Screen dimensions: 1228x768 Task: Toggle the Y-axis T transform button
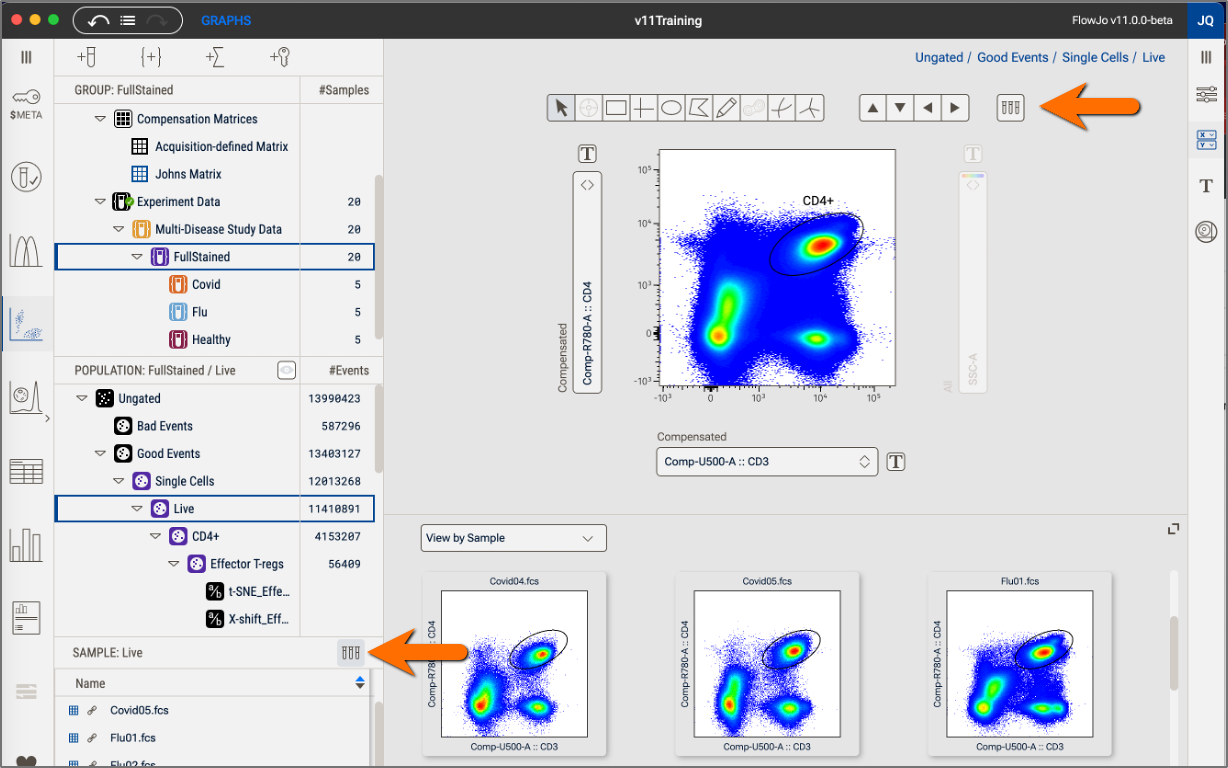click(x=587, y=153)
